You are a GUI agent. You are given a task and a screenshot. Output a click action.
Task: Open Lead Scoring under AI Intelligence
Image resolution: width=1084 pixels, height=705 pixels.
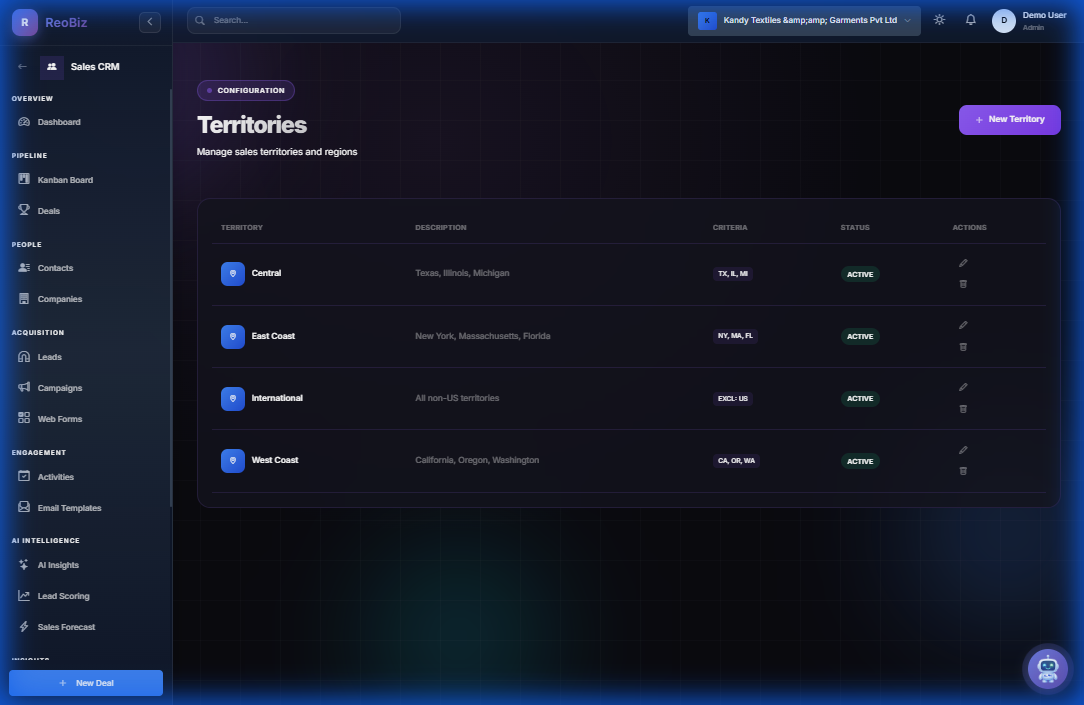62,595
